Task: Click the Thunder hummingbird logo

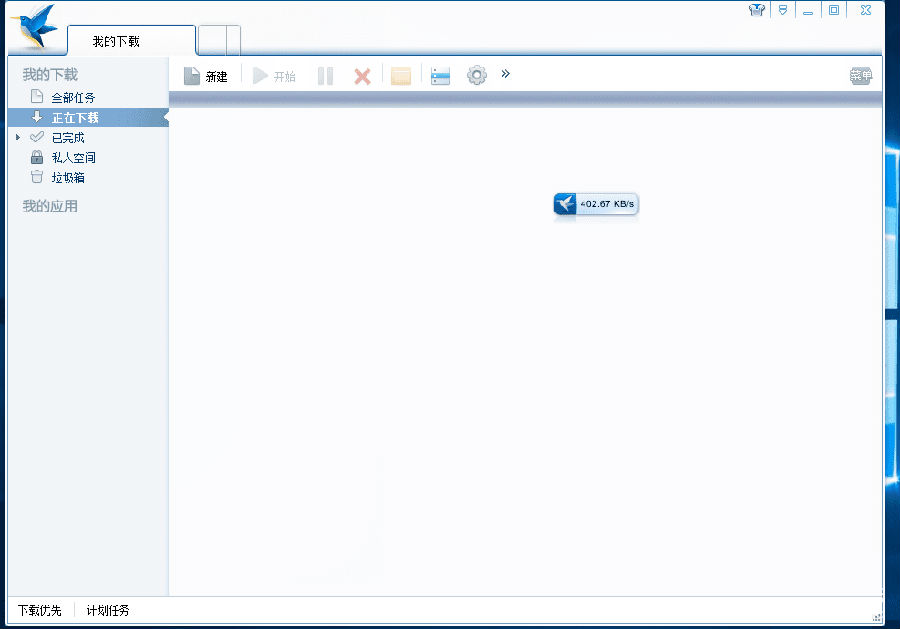Action: coord(34,26)
